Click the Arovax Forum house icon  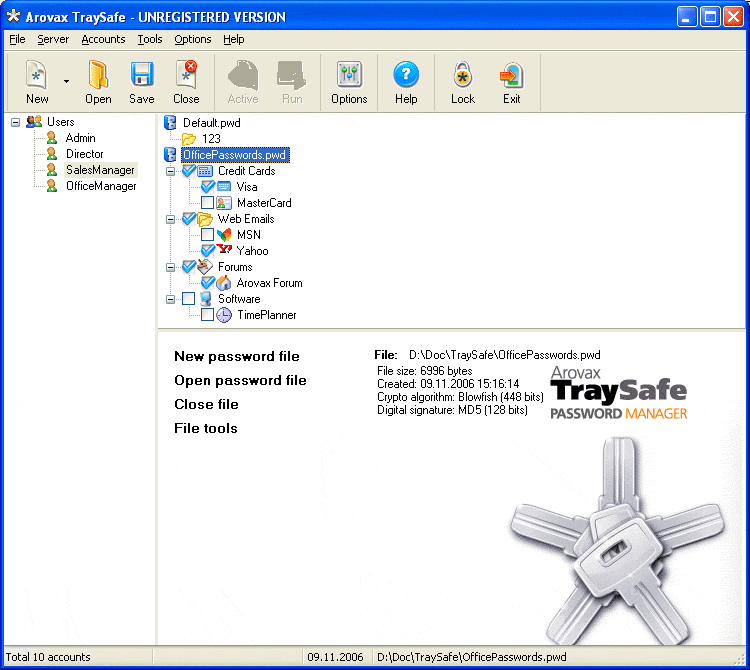pyautogui.click(x=224, y=283)
